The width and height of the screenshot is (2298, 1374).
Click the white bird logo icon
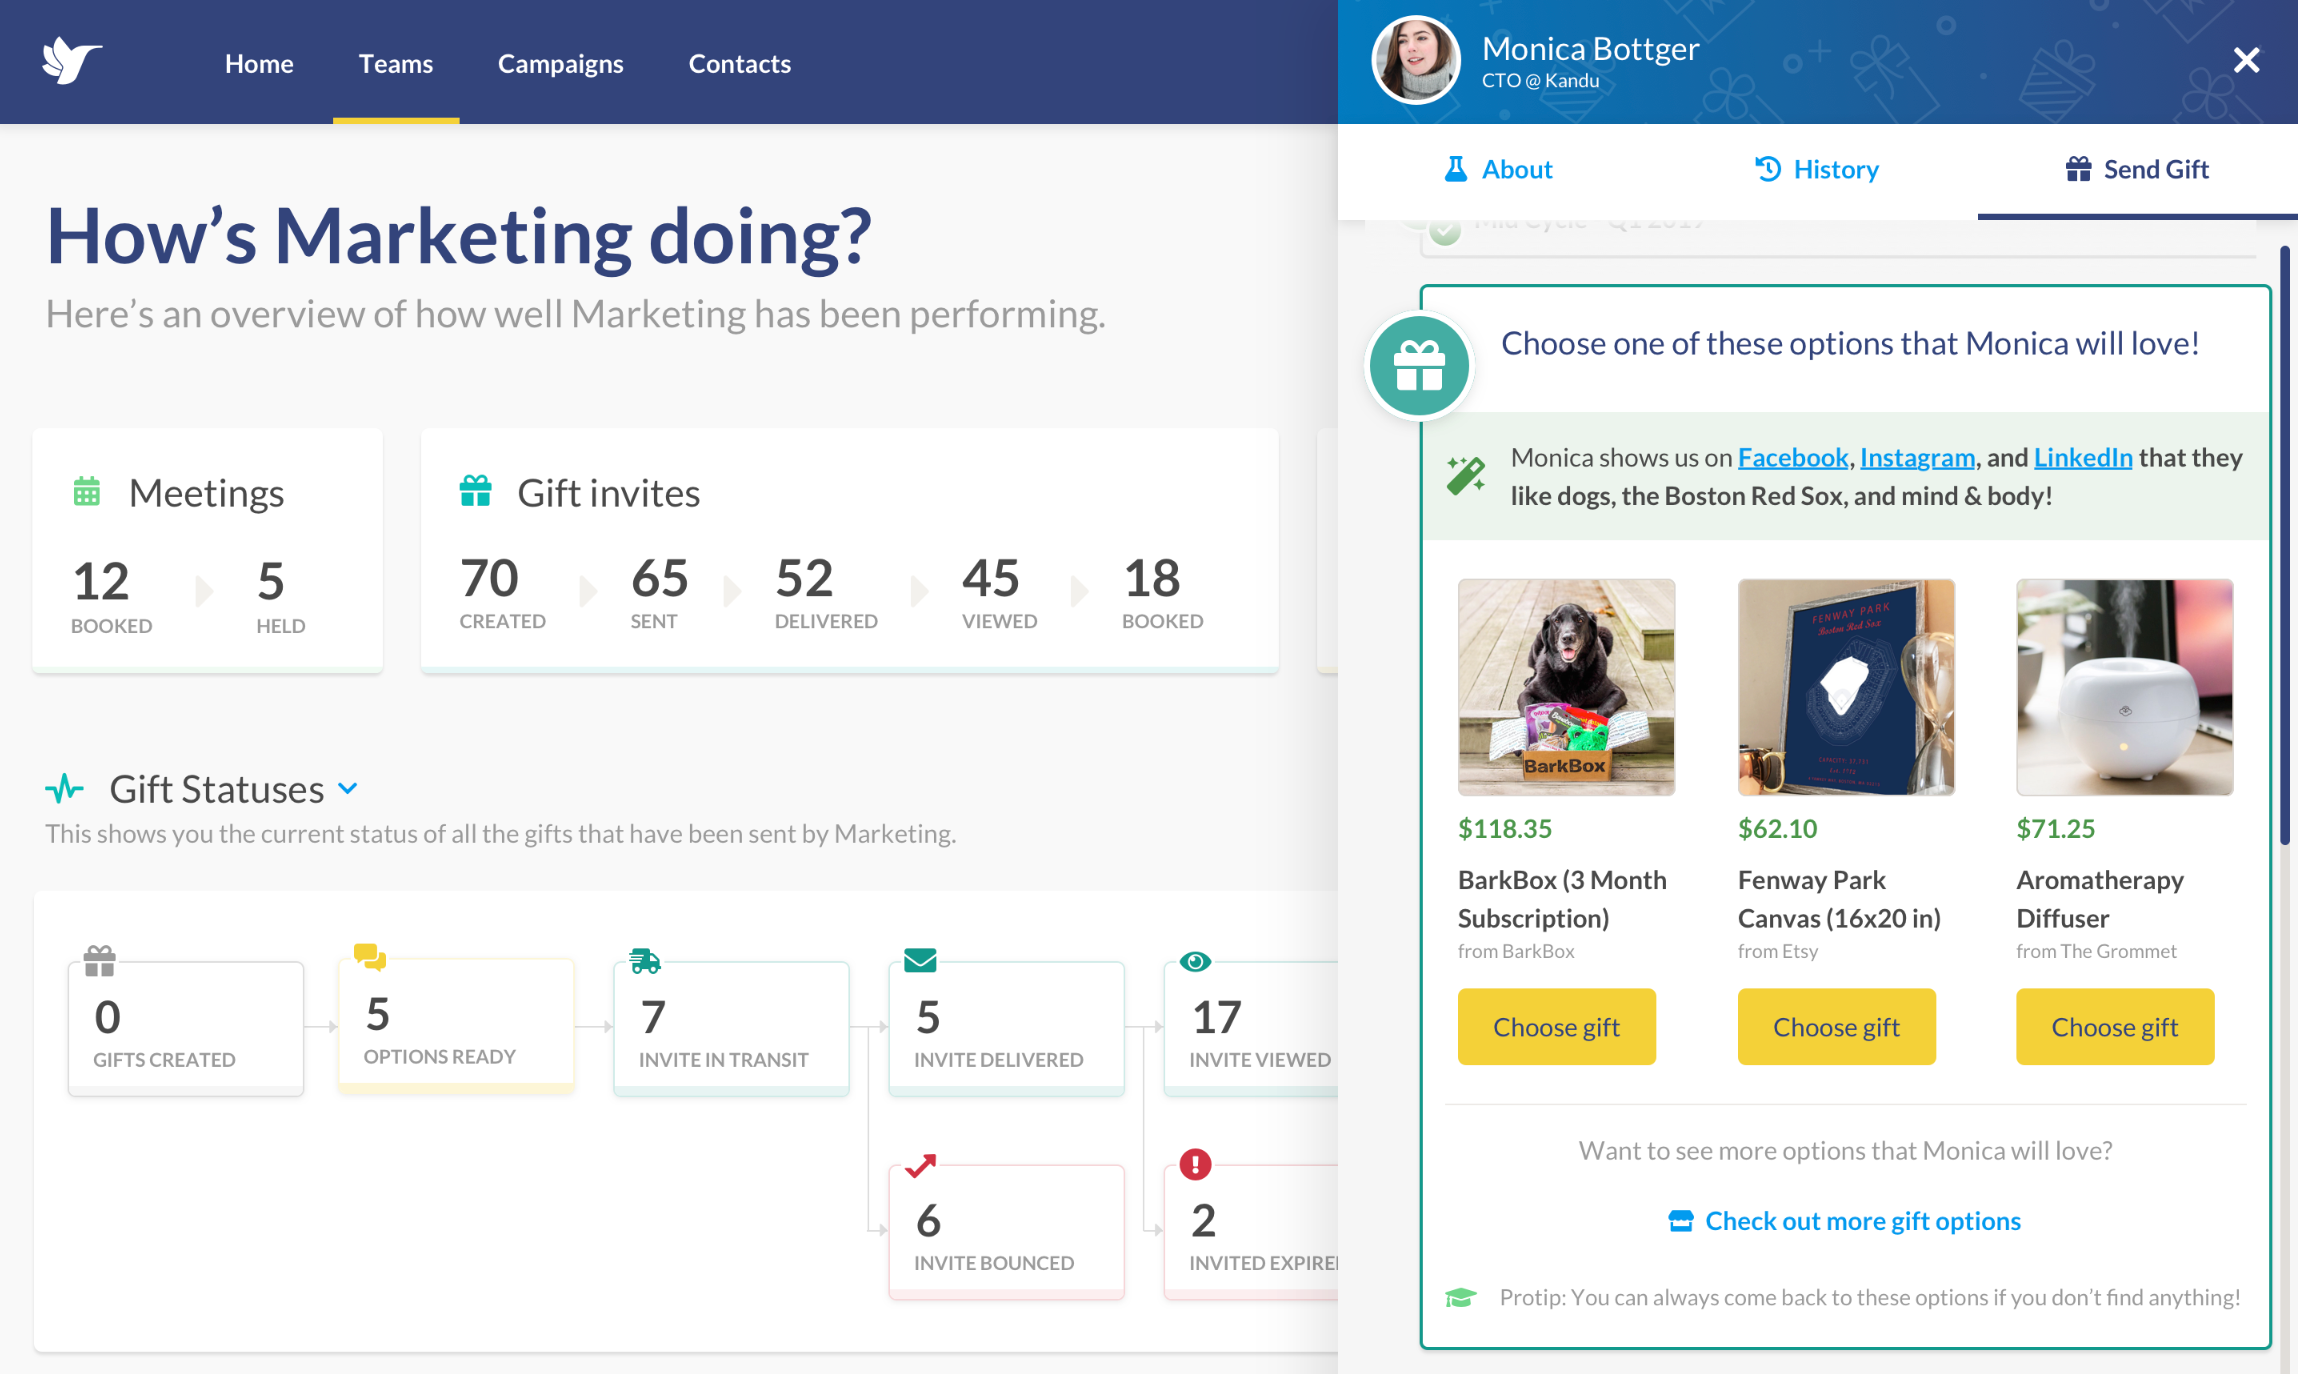tap(72, 61)
